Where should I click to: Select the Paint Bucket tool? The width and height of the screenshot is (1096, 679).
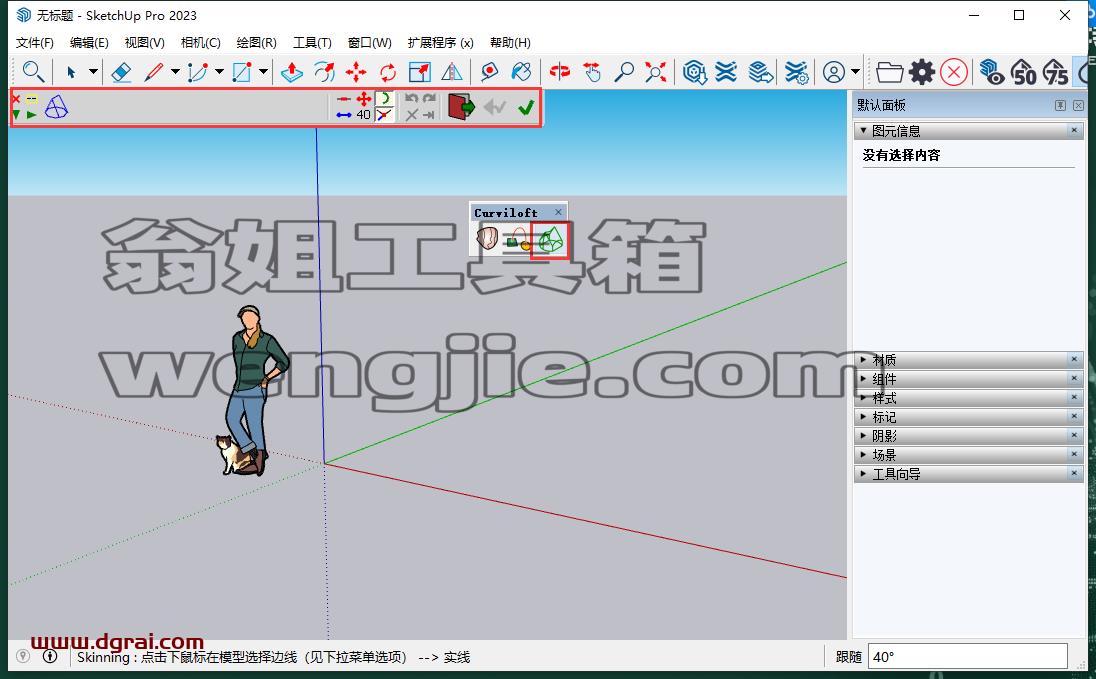pyautogui.click(x=521, y=71)
